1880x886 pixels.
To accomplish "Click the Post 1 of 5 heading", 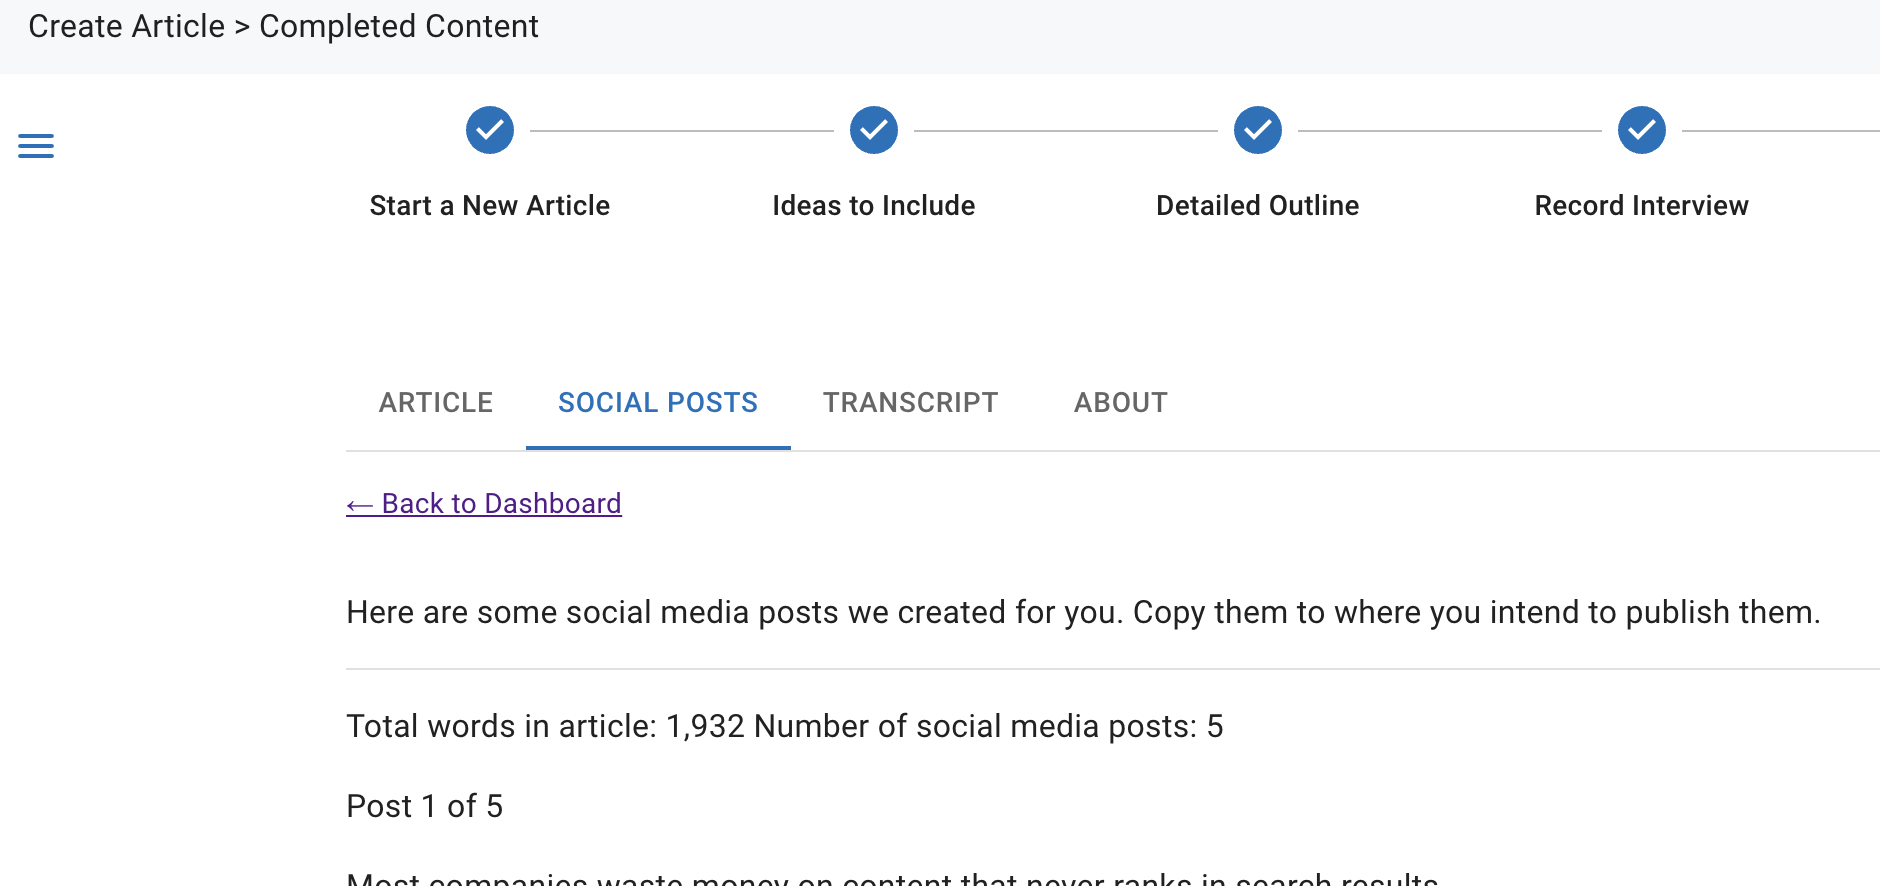I will point(425,806).
